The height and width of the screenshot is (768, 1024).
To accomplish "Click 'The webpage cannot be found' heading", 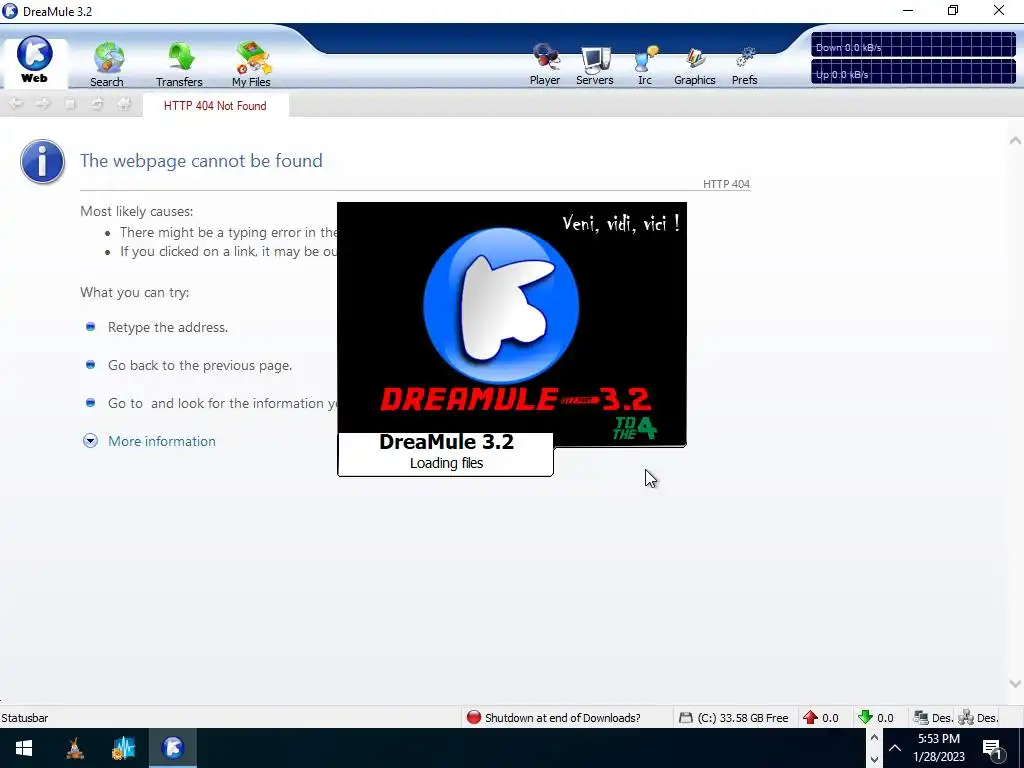I will click(x=201, y=161).
